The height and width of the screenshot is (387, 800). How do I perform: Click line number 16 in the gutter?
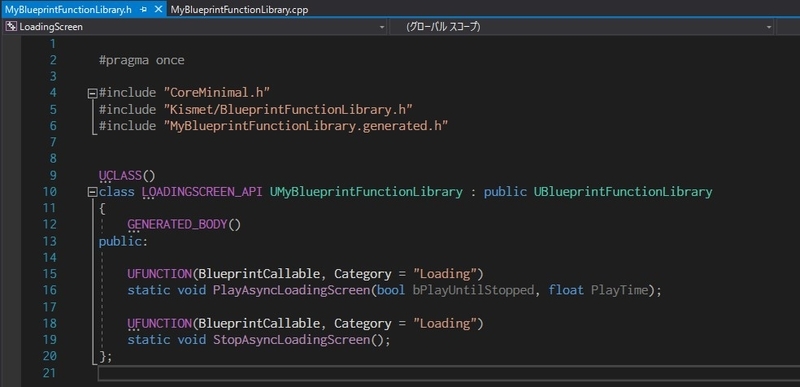click(49, 290)
